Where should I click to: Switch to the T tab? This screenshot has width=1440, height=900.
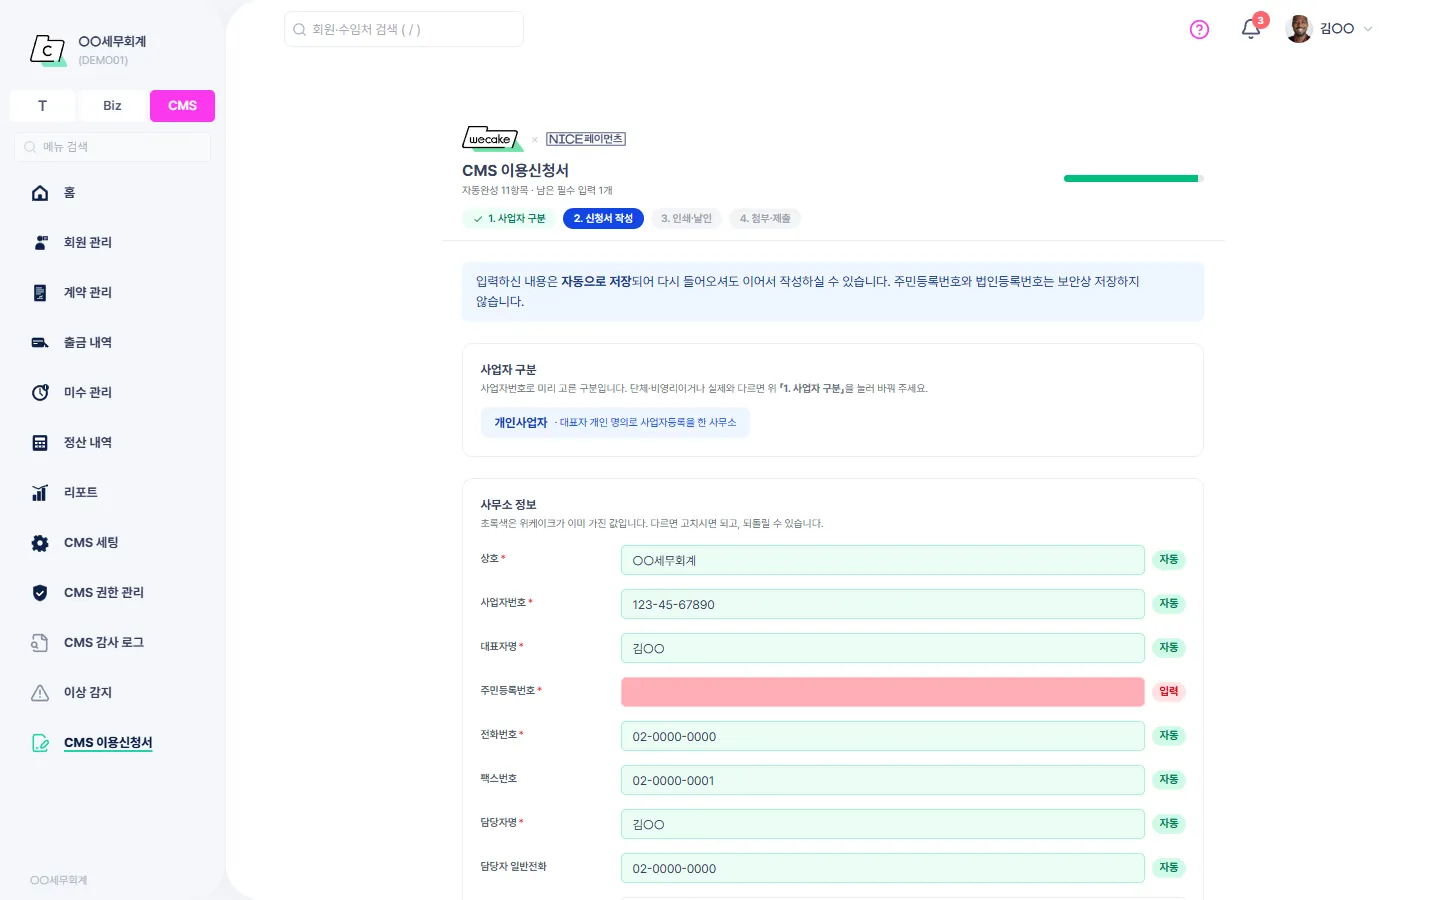click(42, 106)
